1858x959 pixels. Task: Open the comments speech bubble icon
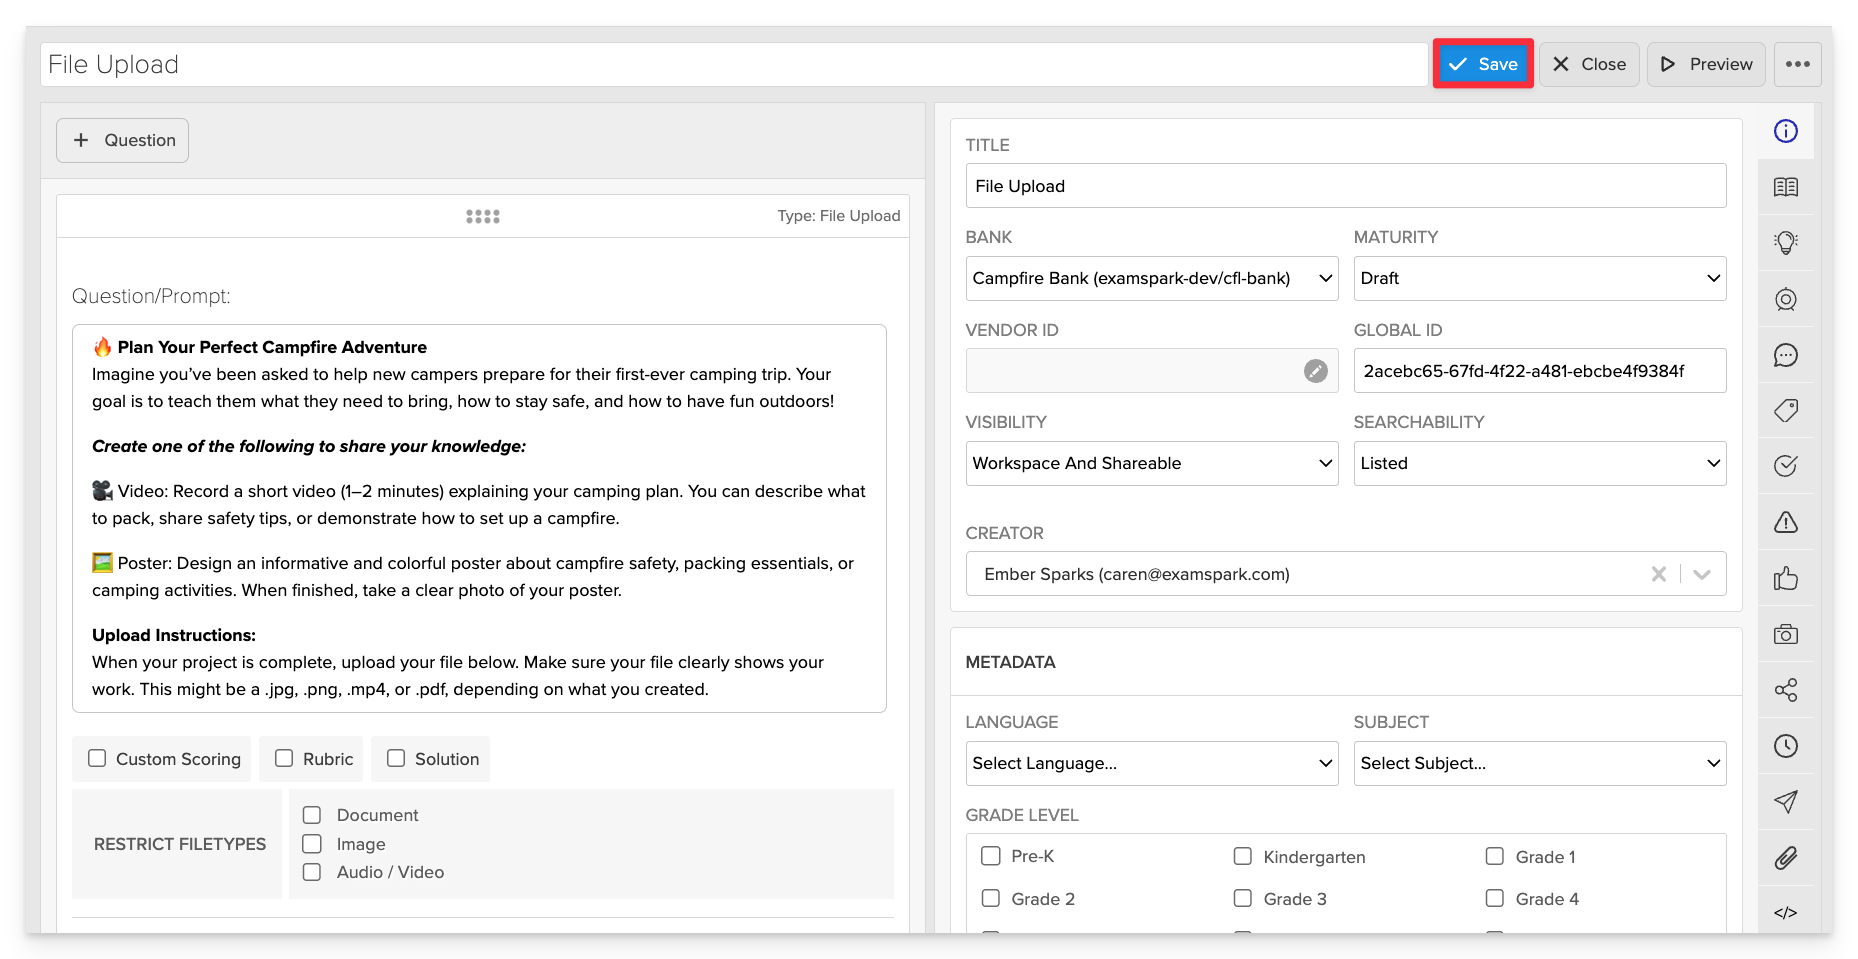click(x=1785, y=355)
